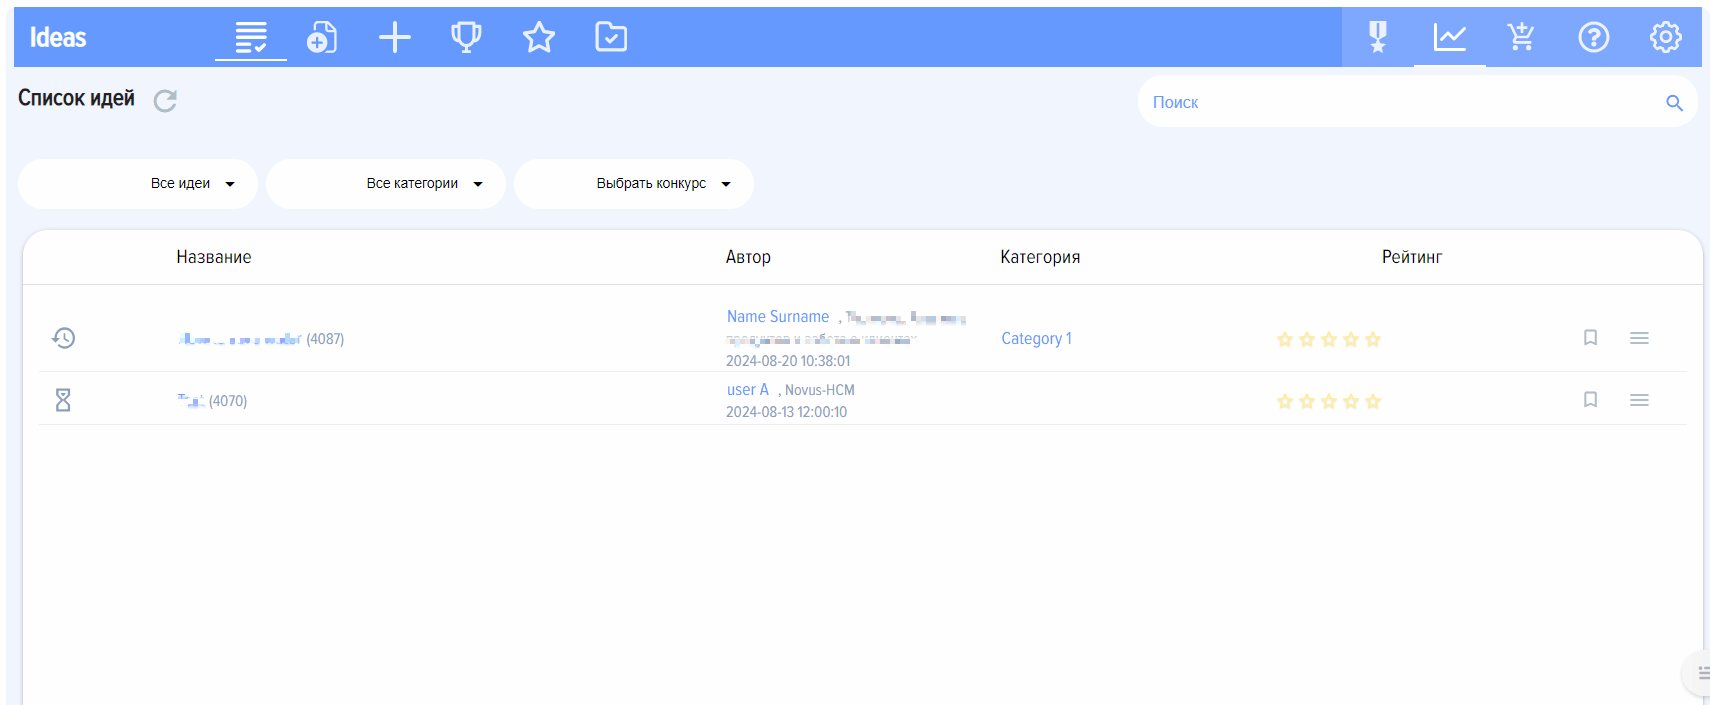Refresh the list next to Список идей
The image size is (1710, 705).
coord(165,100)
